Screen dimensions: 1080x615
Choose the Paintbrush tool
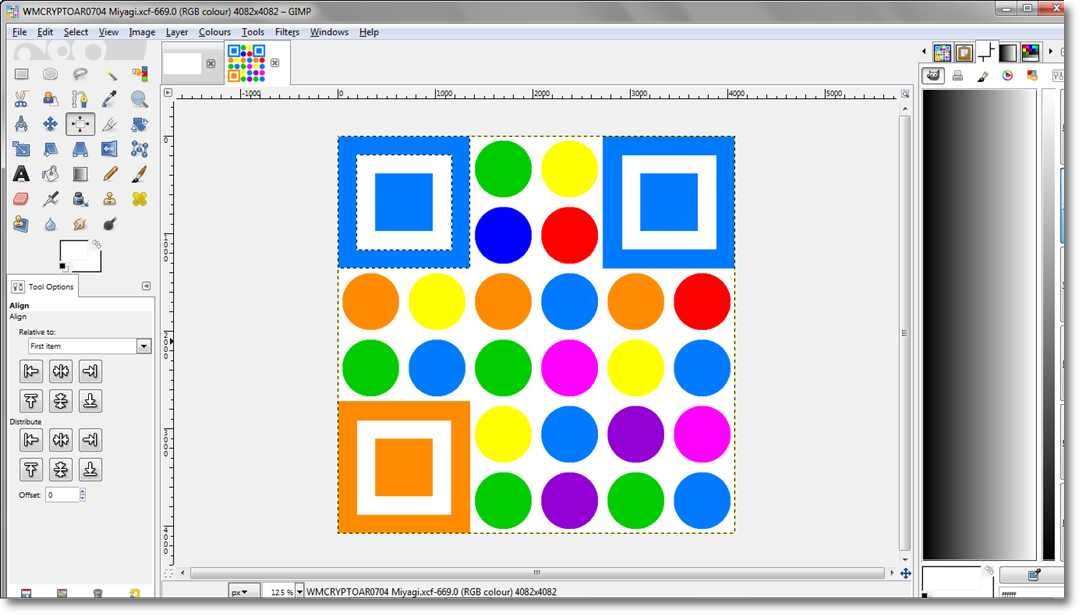[139, 174]
